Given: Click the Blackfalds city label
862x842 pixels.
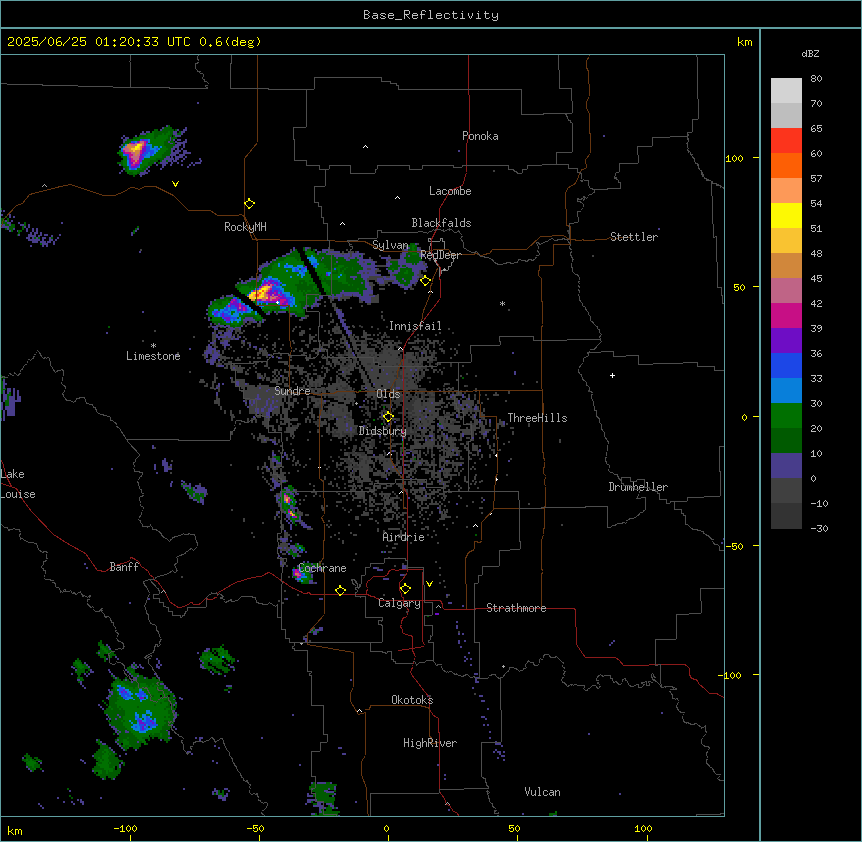Looking at the screenshot, I should (441, 223).
